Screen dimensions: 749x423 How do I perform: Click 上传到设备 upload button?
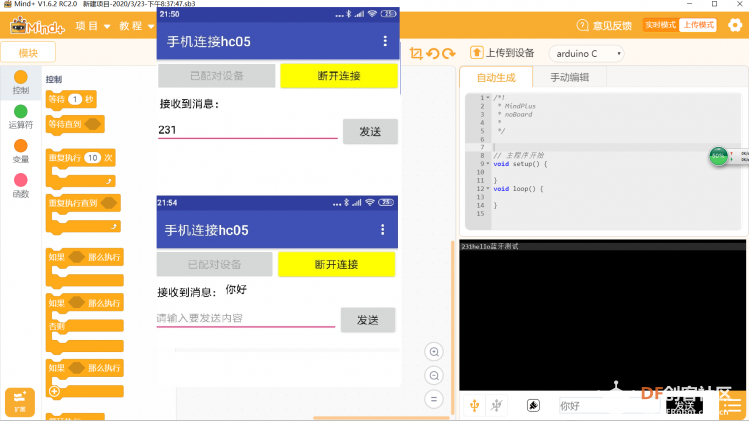[x=502, y=53]
